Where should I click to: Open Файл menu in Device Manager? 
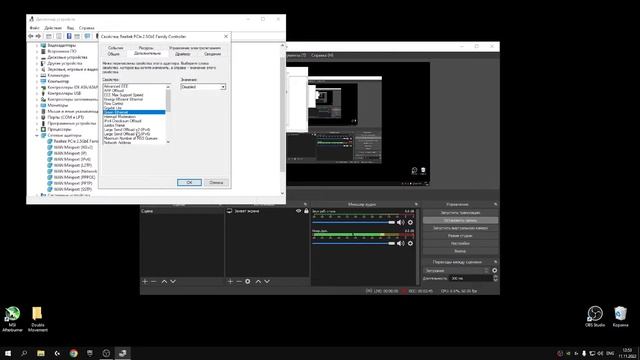point(34,28)
